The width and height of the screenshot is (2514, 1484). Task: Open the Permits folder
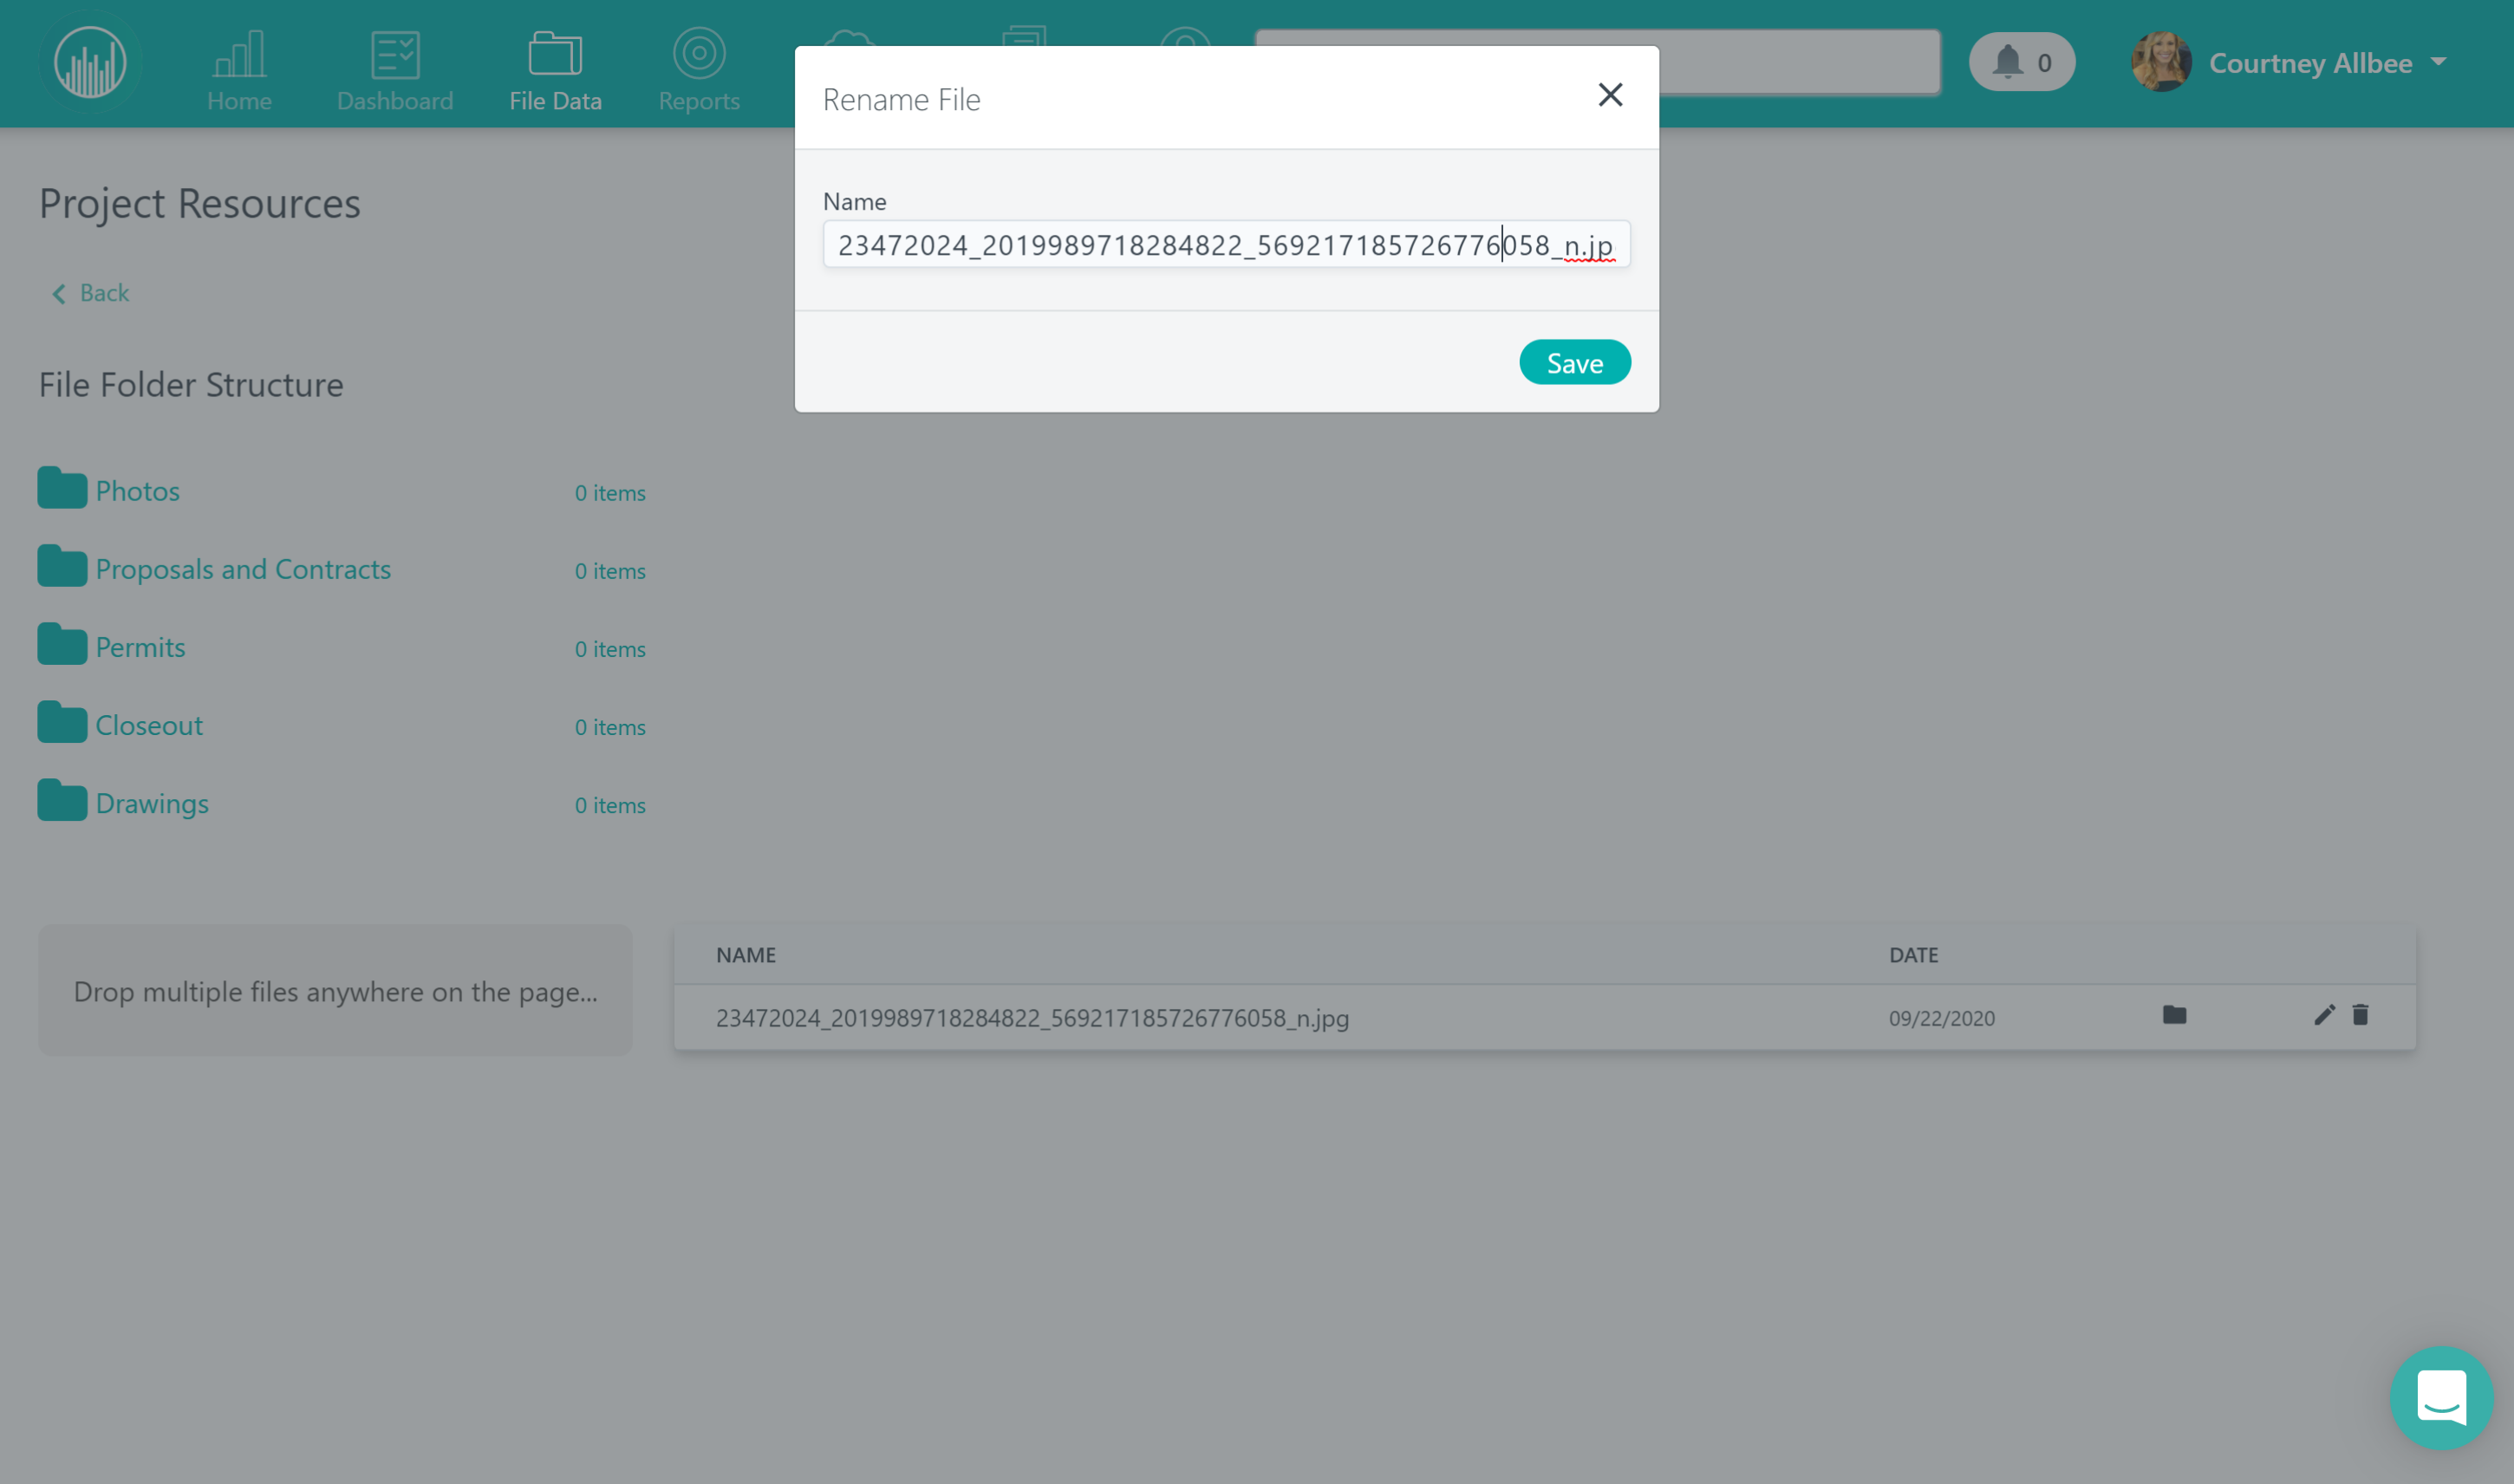tap(140, 647)
